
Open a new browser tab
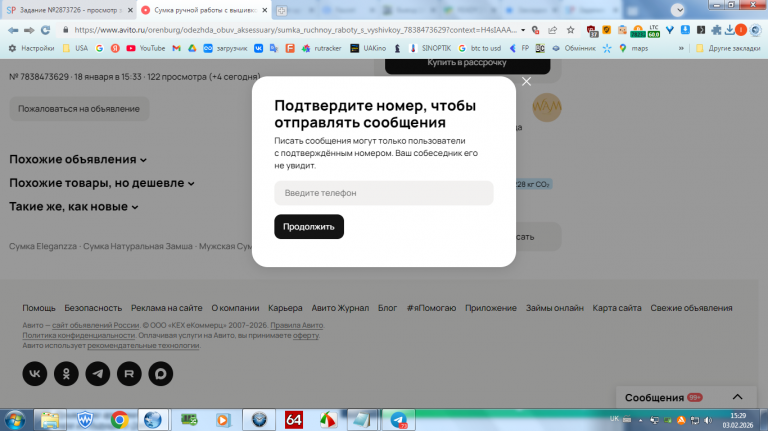[x=281, y=10]
